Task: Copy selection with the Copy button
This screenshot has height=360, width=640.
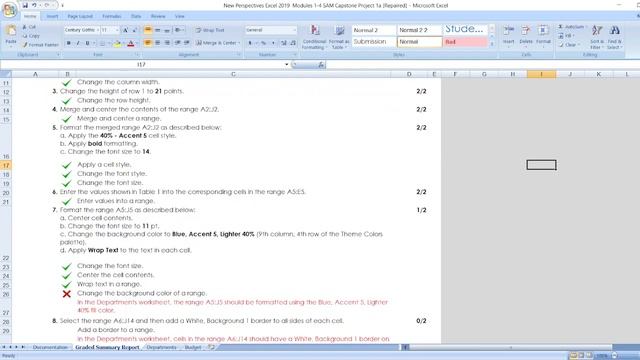Action: [x=31, y=36]
